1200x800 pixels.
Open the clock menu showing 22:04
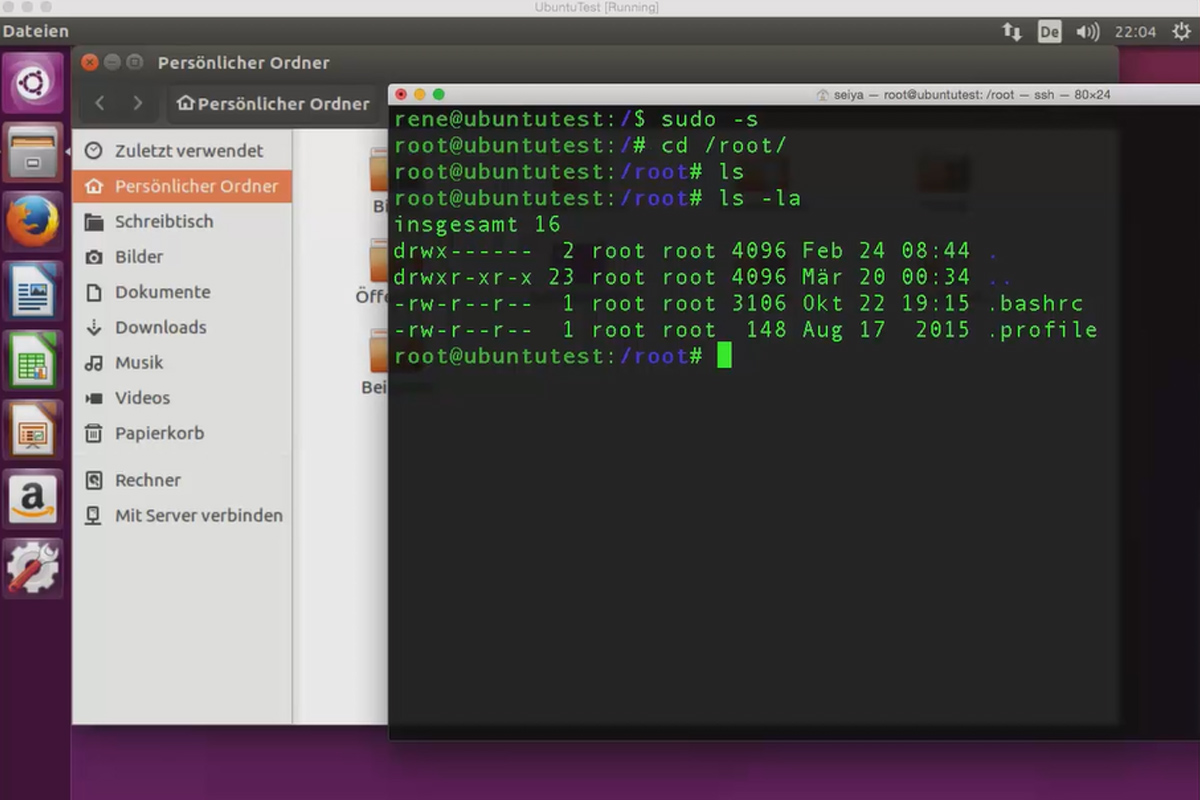[1136, 31]
